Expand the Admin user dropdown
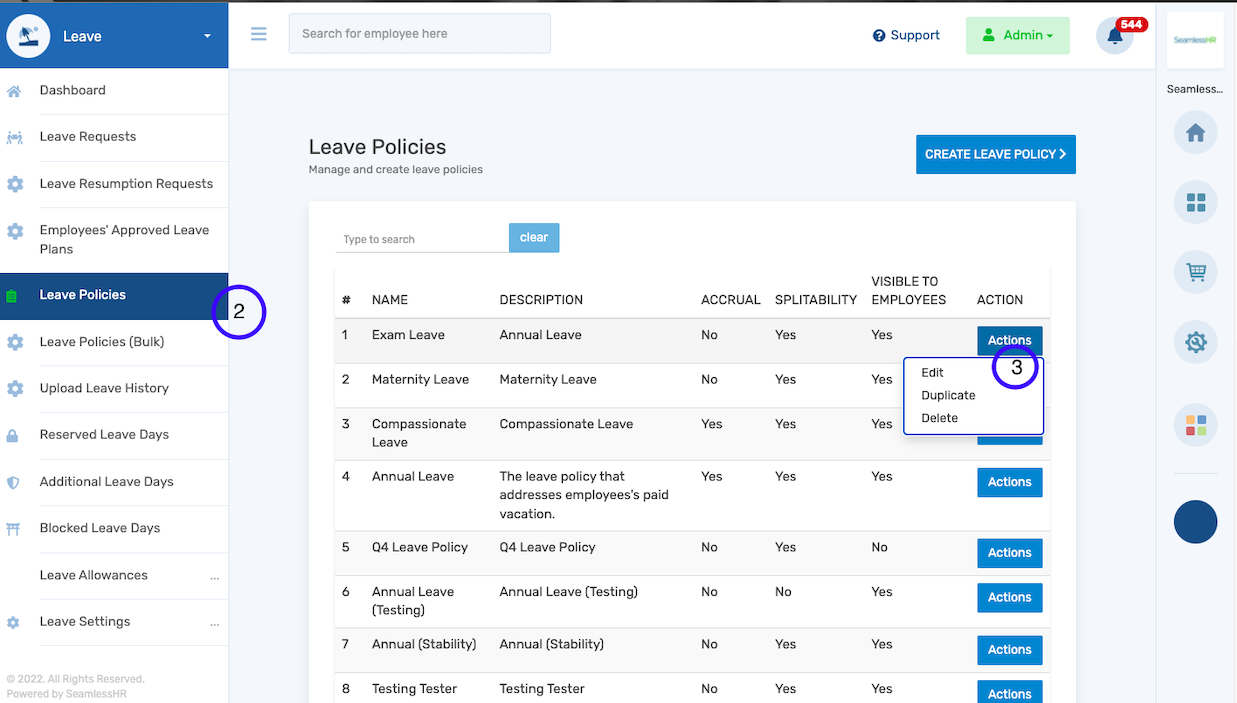The image size is (1237, 703). (x=1017, y=35)
